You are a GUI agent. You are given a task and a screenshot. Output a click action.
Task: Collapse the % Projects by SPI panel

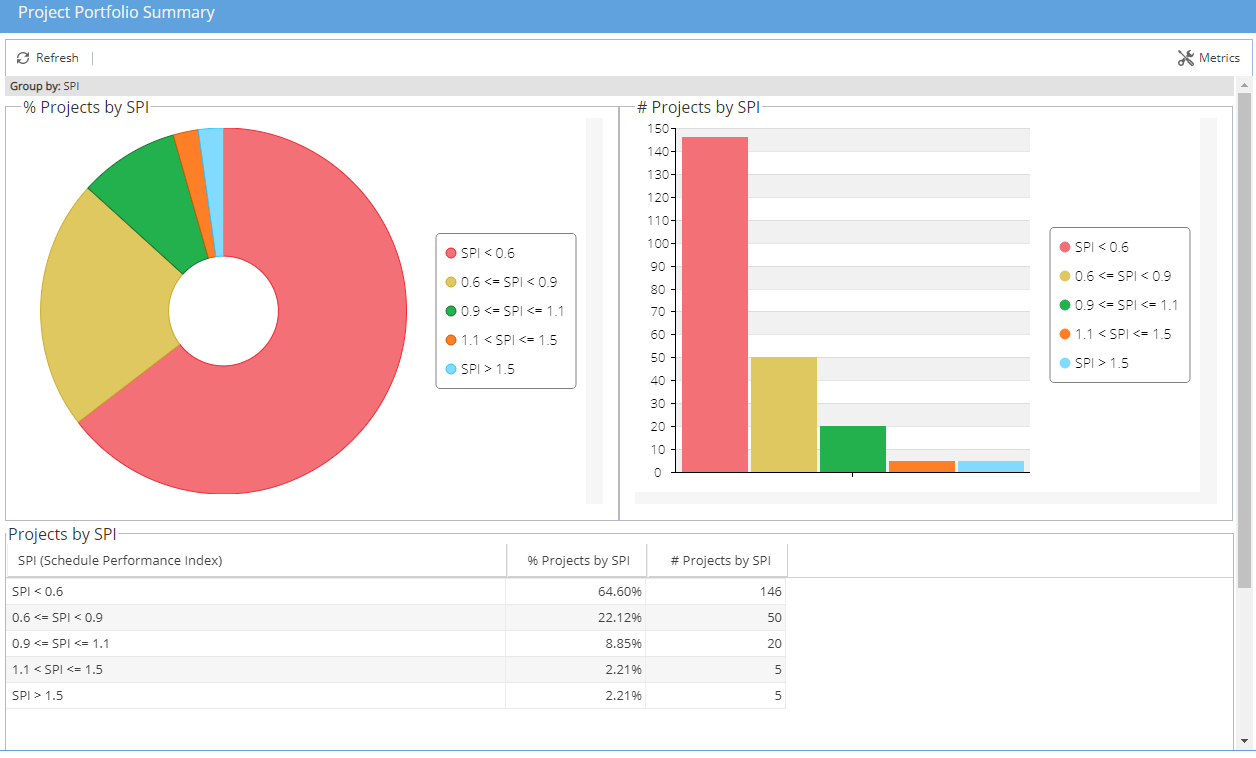[85, 107]
